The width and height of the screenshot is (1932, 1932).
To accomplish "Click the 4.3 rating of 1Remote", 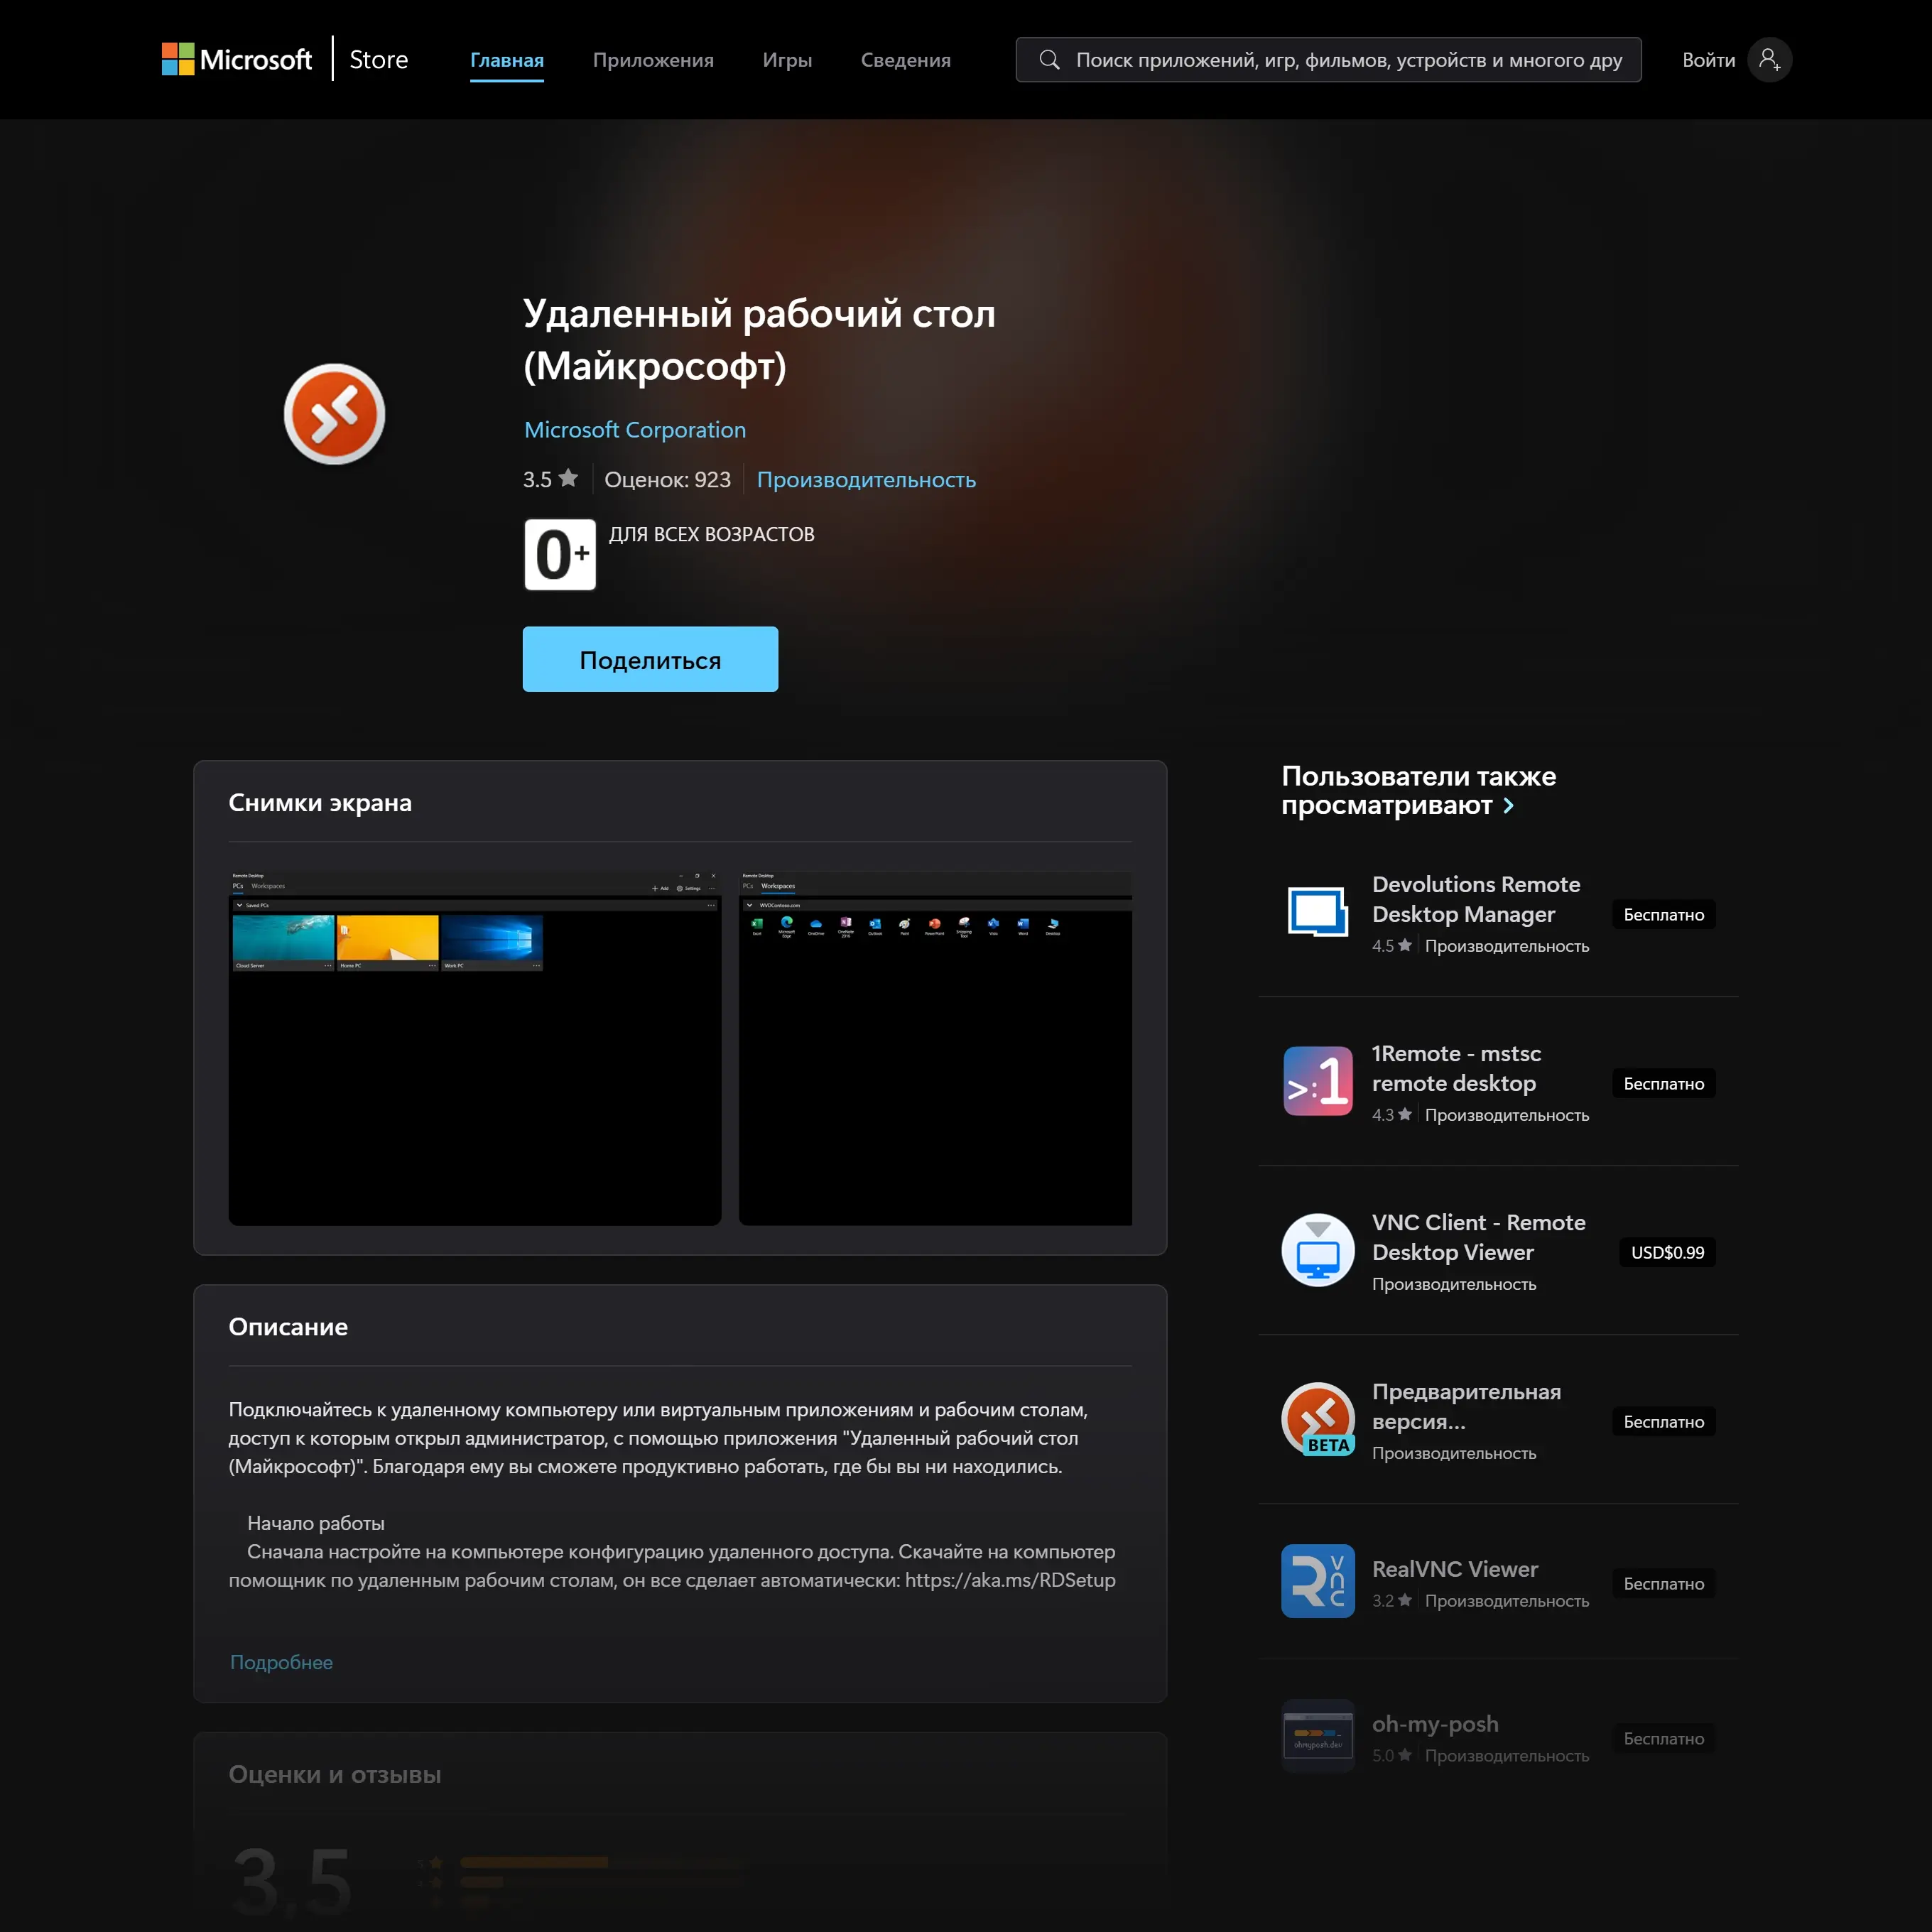I will pyautogui.click(x=1392, y=1115).
